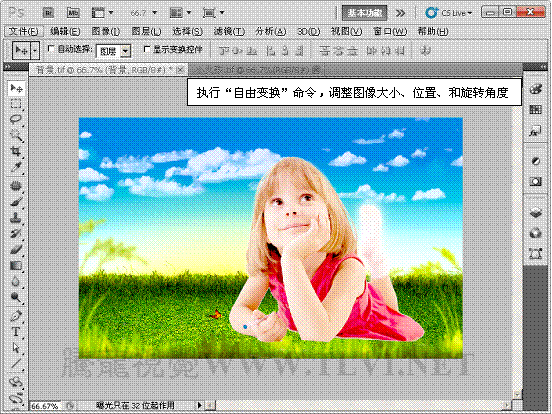Select the Spot Healing Brush tool

[16, 186]
